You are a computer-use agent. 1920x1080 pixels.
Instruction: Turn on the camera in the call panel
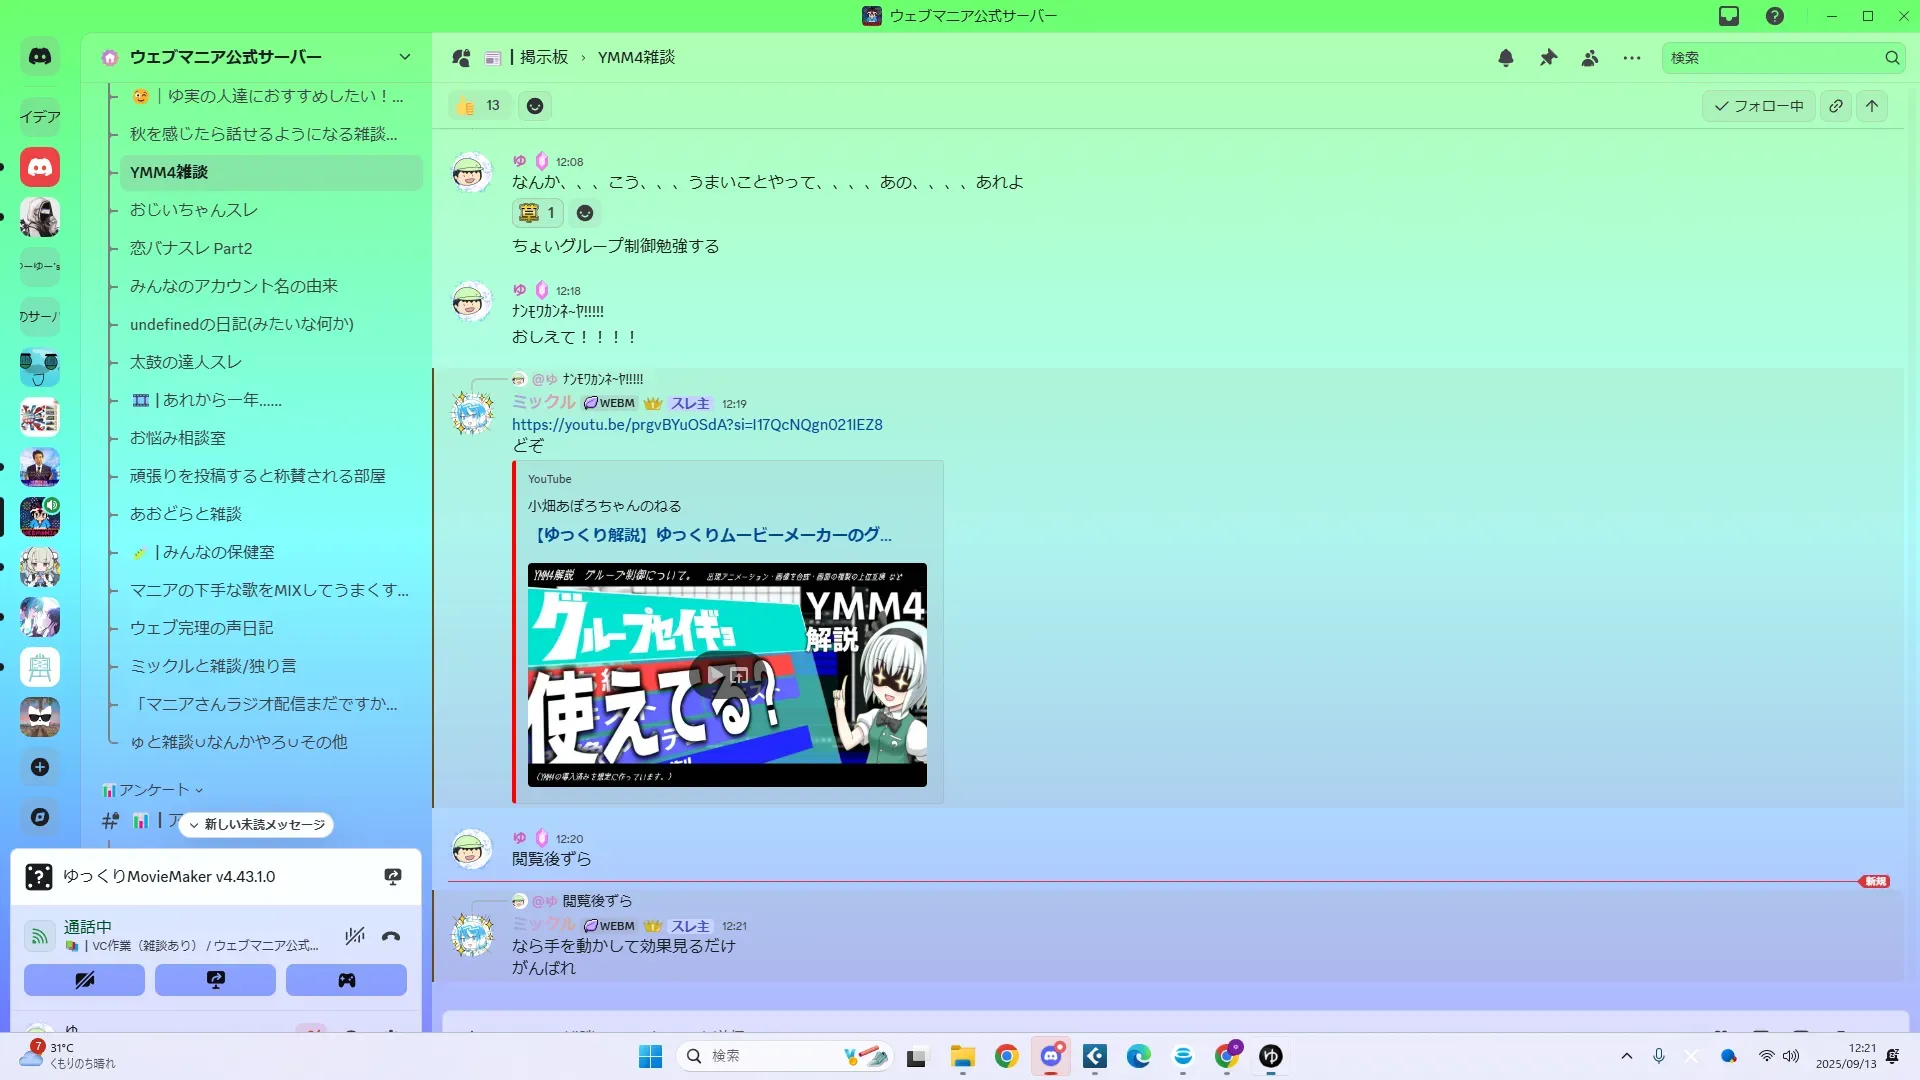pos(84,980)
